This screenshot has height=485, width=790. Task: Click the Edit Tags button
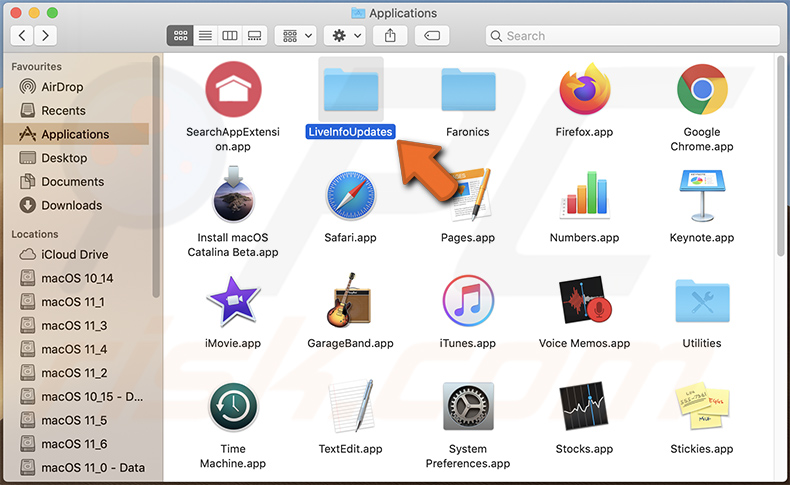[432, 36]
